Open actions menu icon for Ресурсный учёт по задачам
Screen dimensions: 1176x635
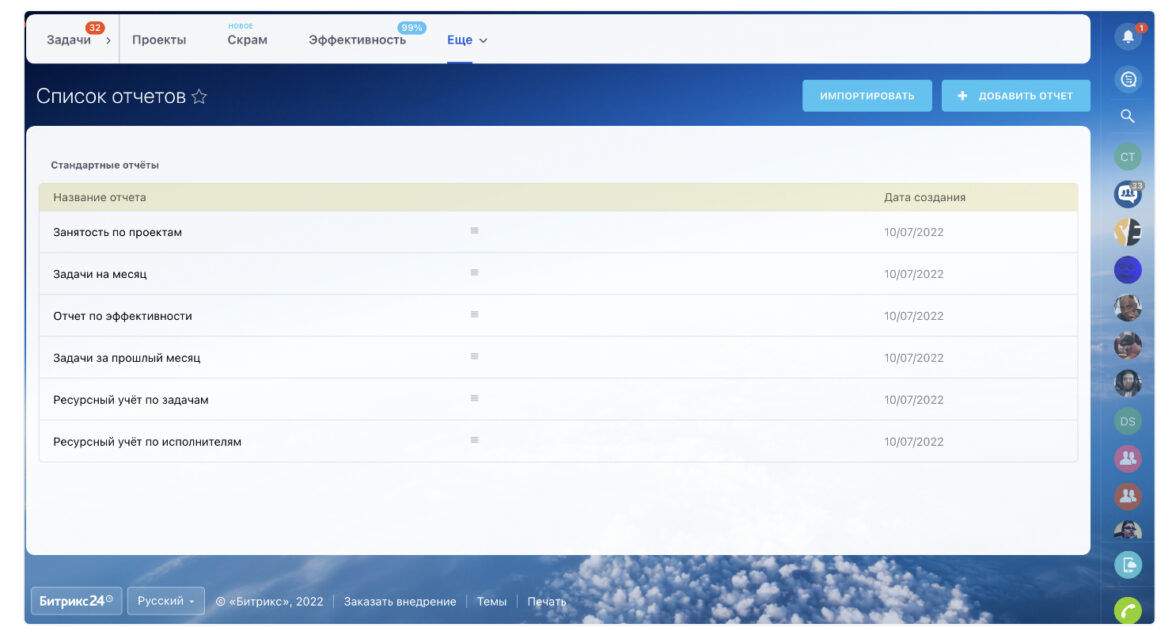[x=474, y=399]
